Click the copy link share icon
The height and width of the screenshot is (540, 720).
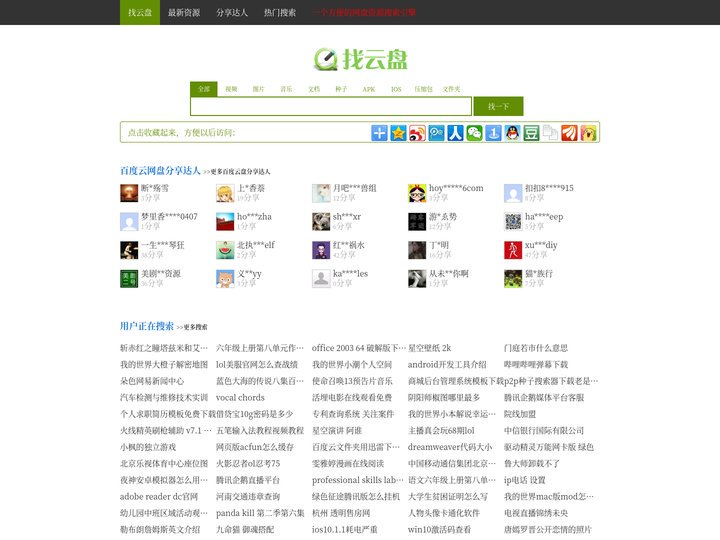click(x=550, y=133)
